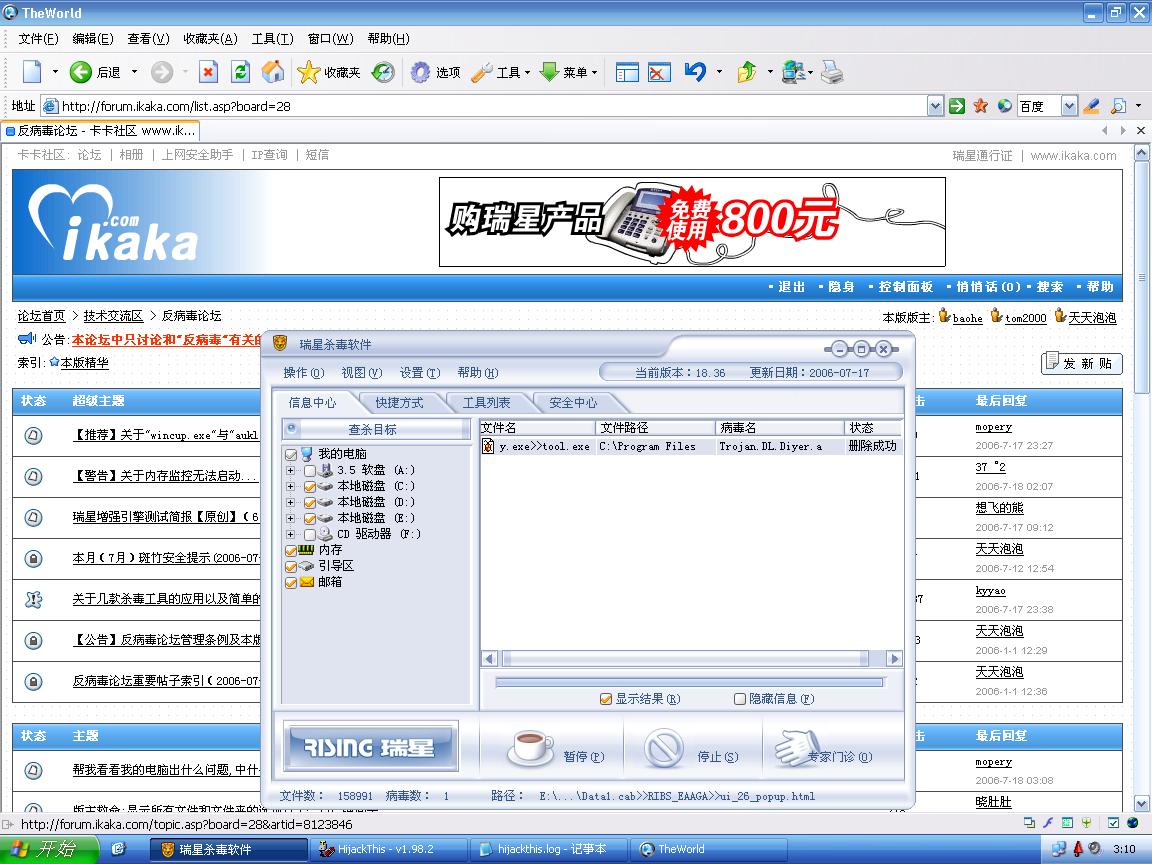Switch to the 快捷方式 tab

click(x=399, y=403)
